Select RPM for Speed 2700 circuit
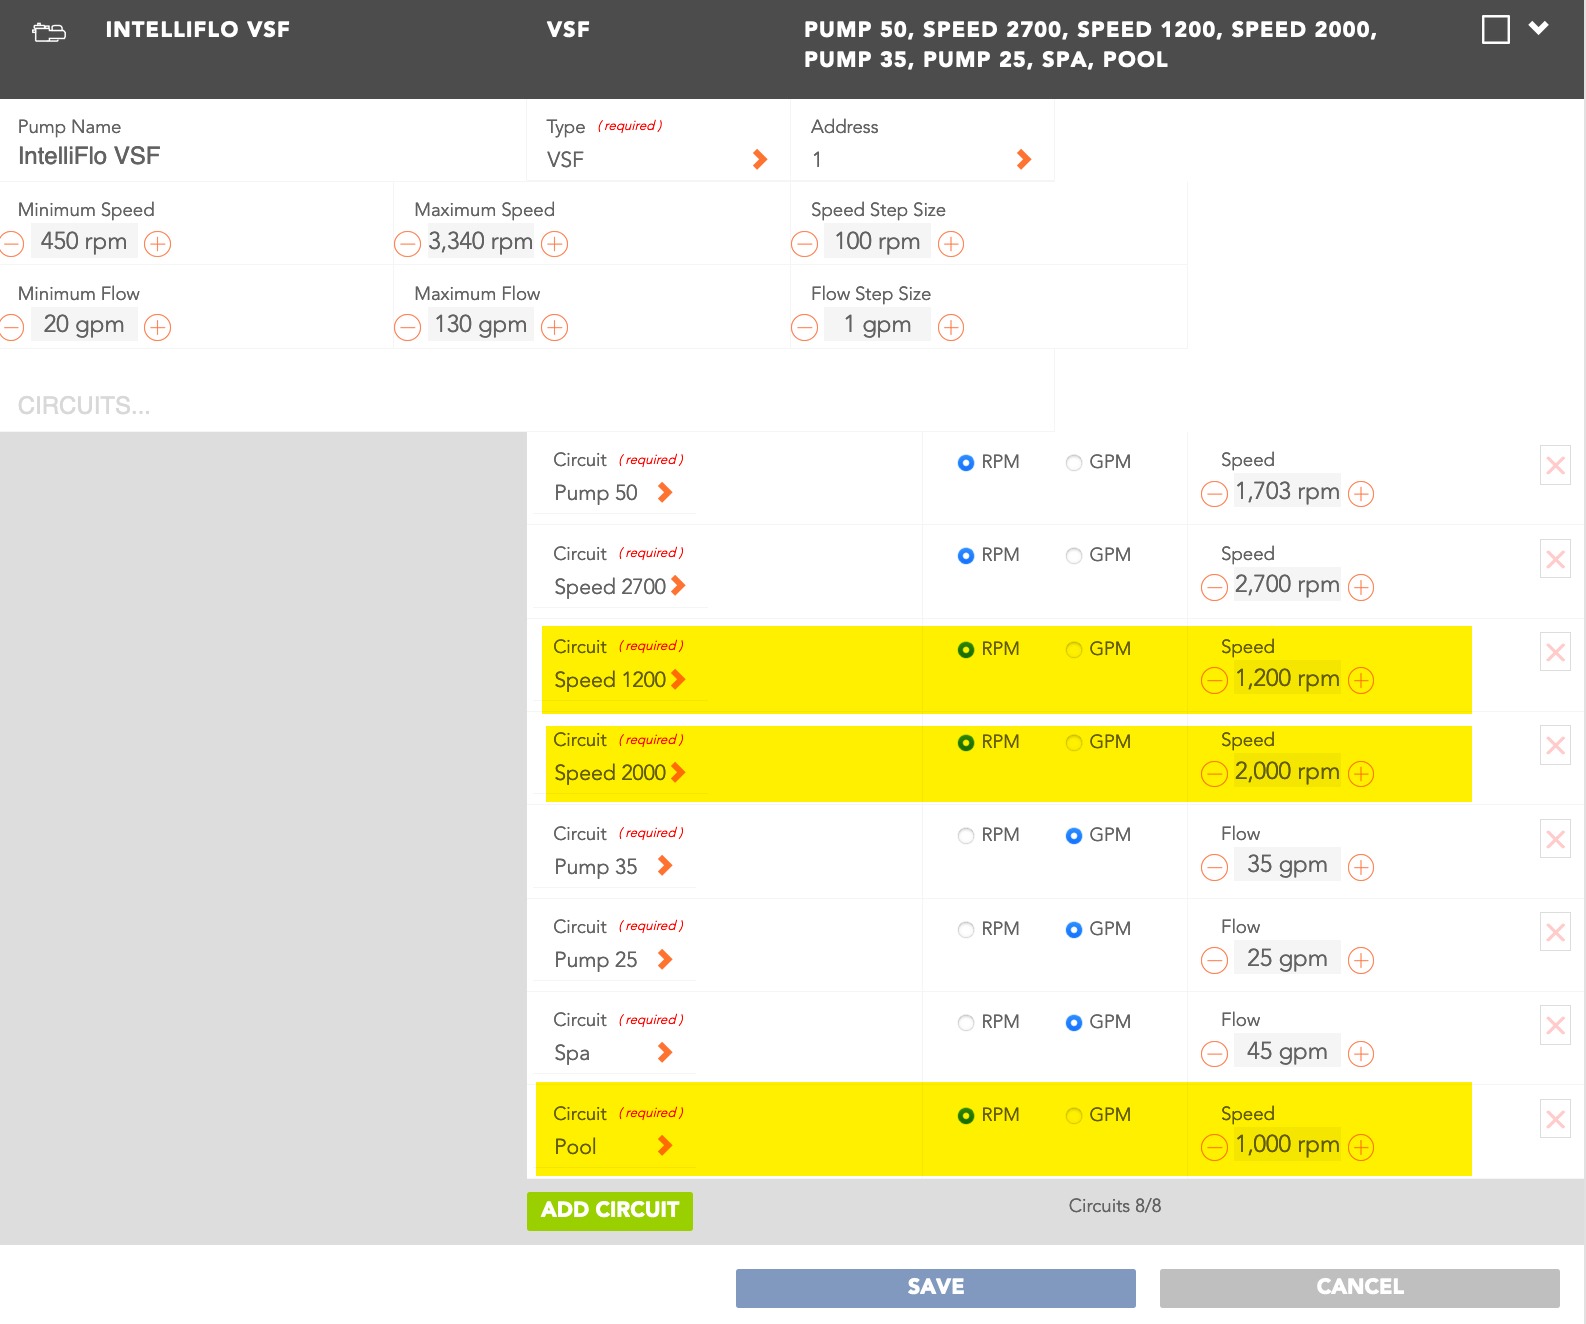The width and height of the screenshot is (1586, 1324). click(966, 556)
